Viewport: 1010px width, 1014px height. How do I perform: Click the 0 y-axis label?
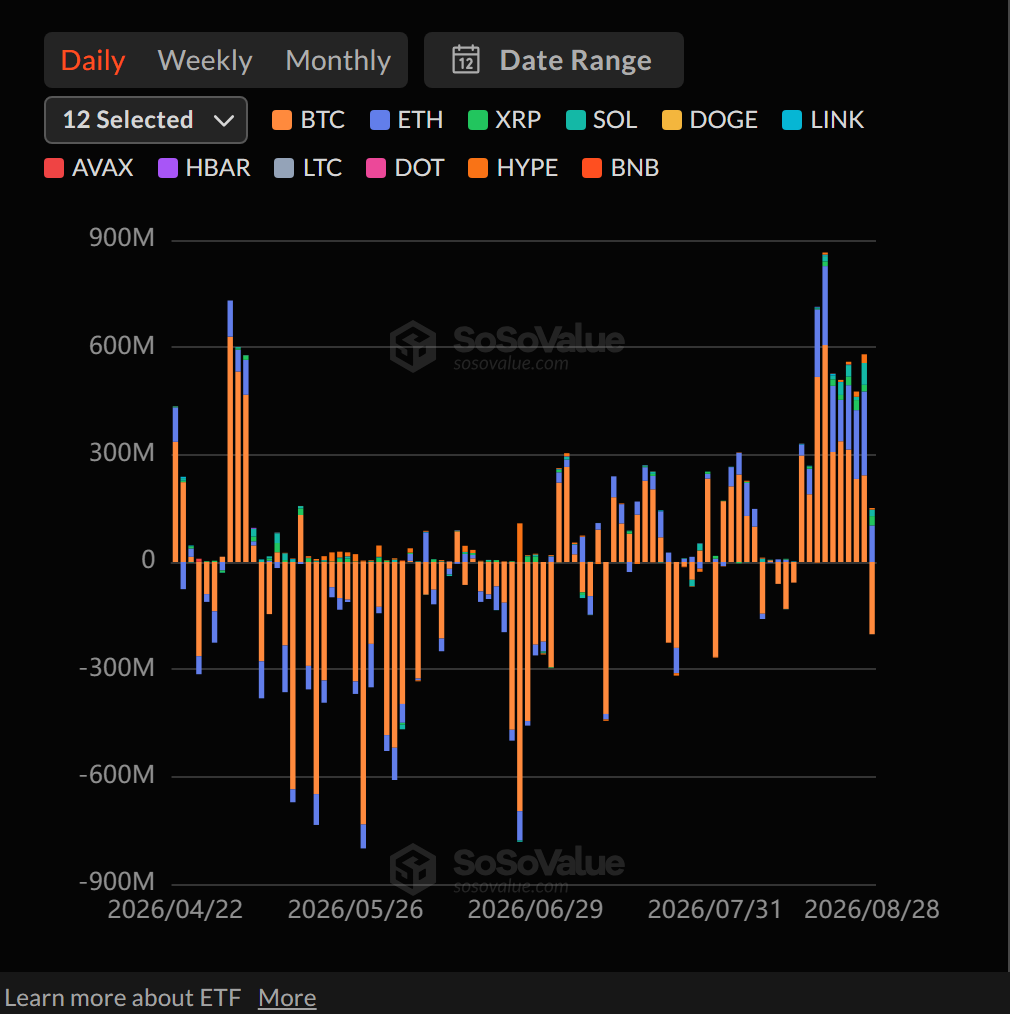pyautogui.click(x=148, y=559)
